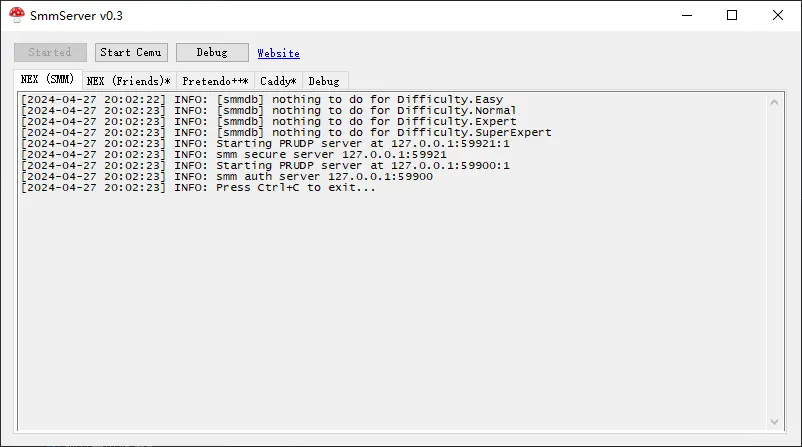802x447 pixels.
Task: Select the NEX (SMM) tab
Action: coord(48,79)
